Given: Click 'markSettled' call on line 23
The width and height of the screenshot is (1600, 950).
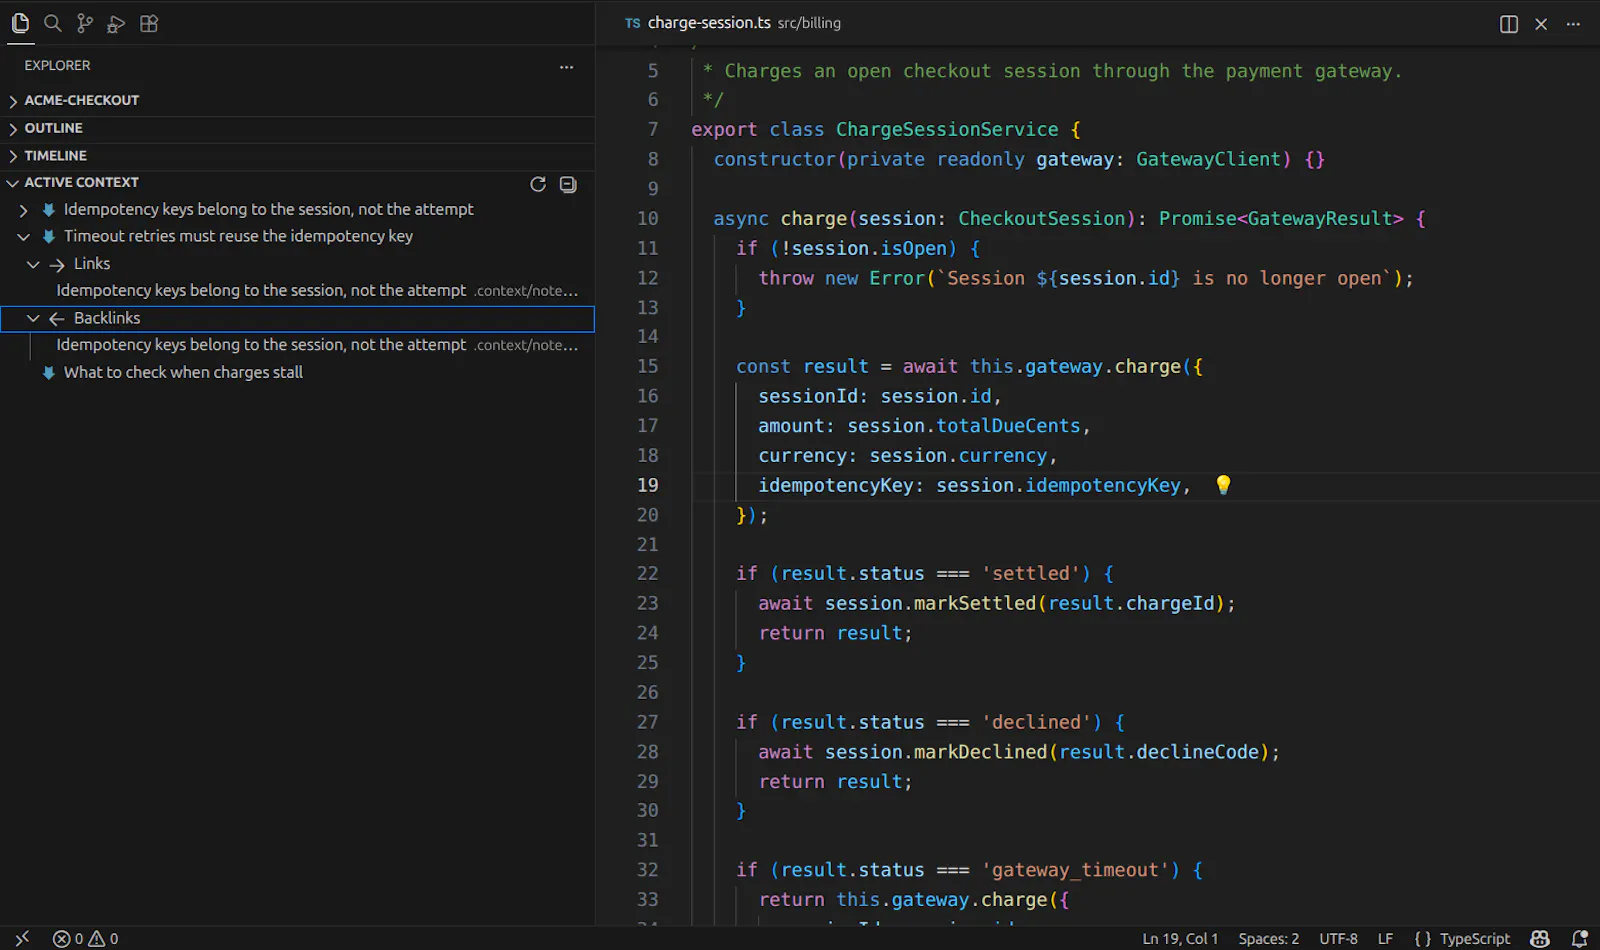Looking at the screenshot, I should pyautogui.click(x=975, y=604).
